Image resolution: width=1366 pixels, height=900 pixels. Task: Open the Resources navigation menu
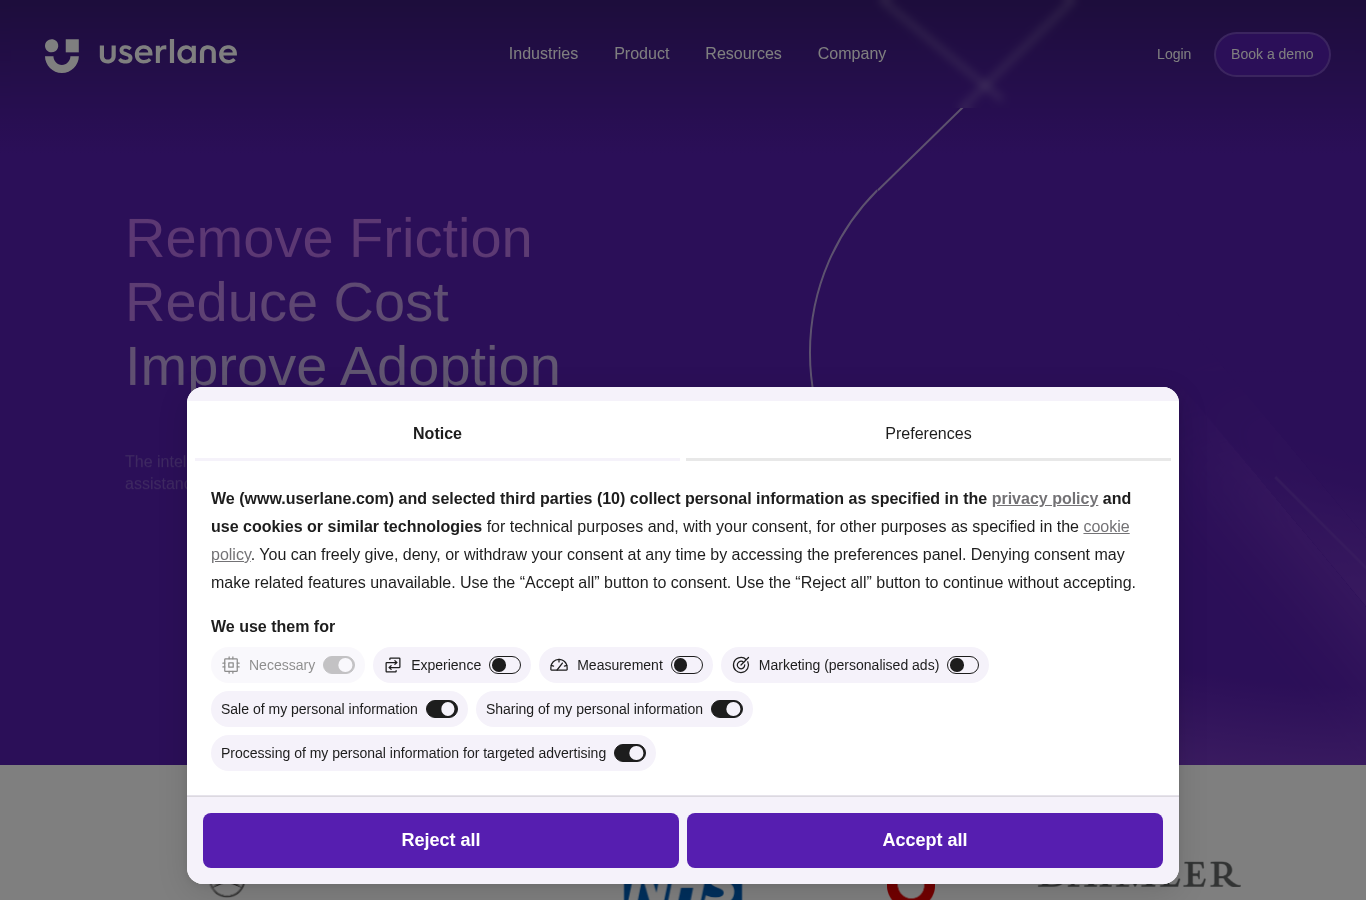743,54
